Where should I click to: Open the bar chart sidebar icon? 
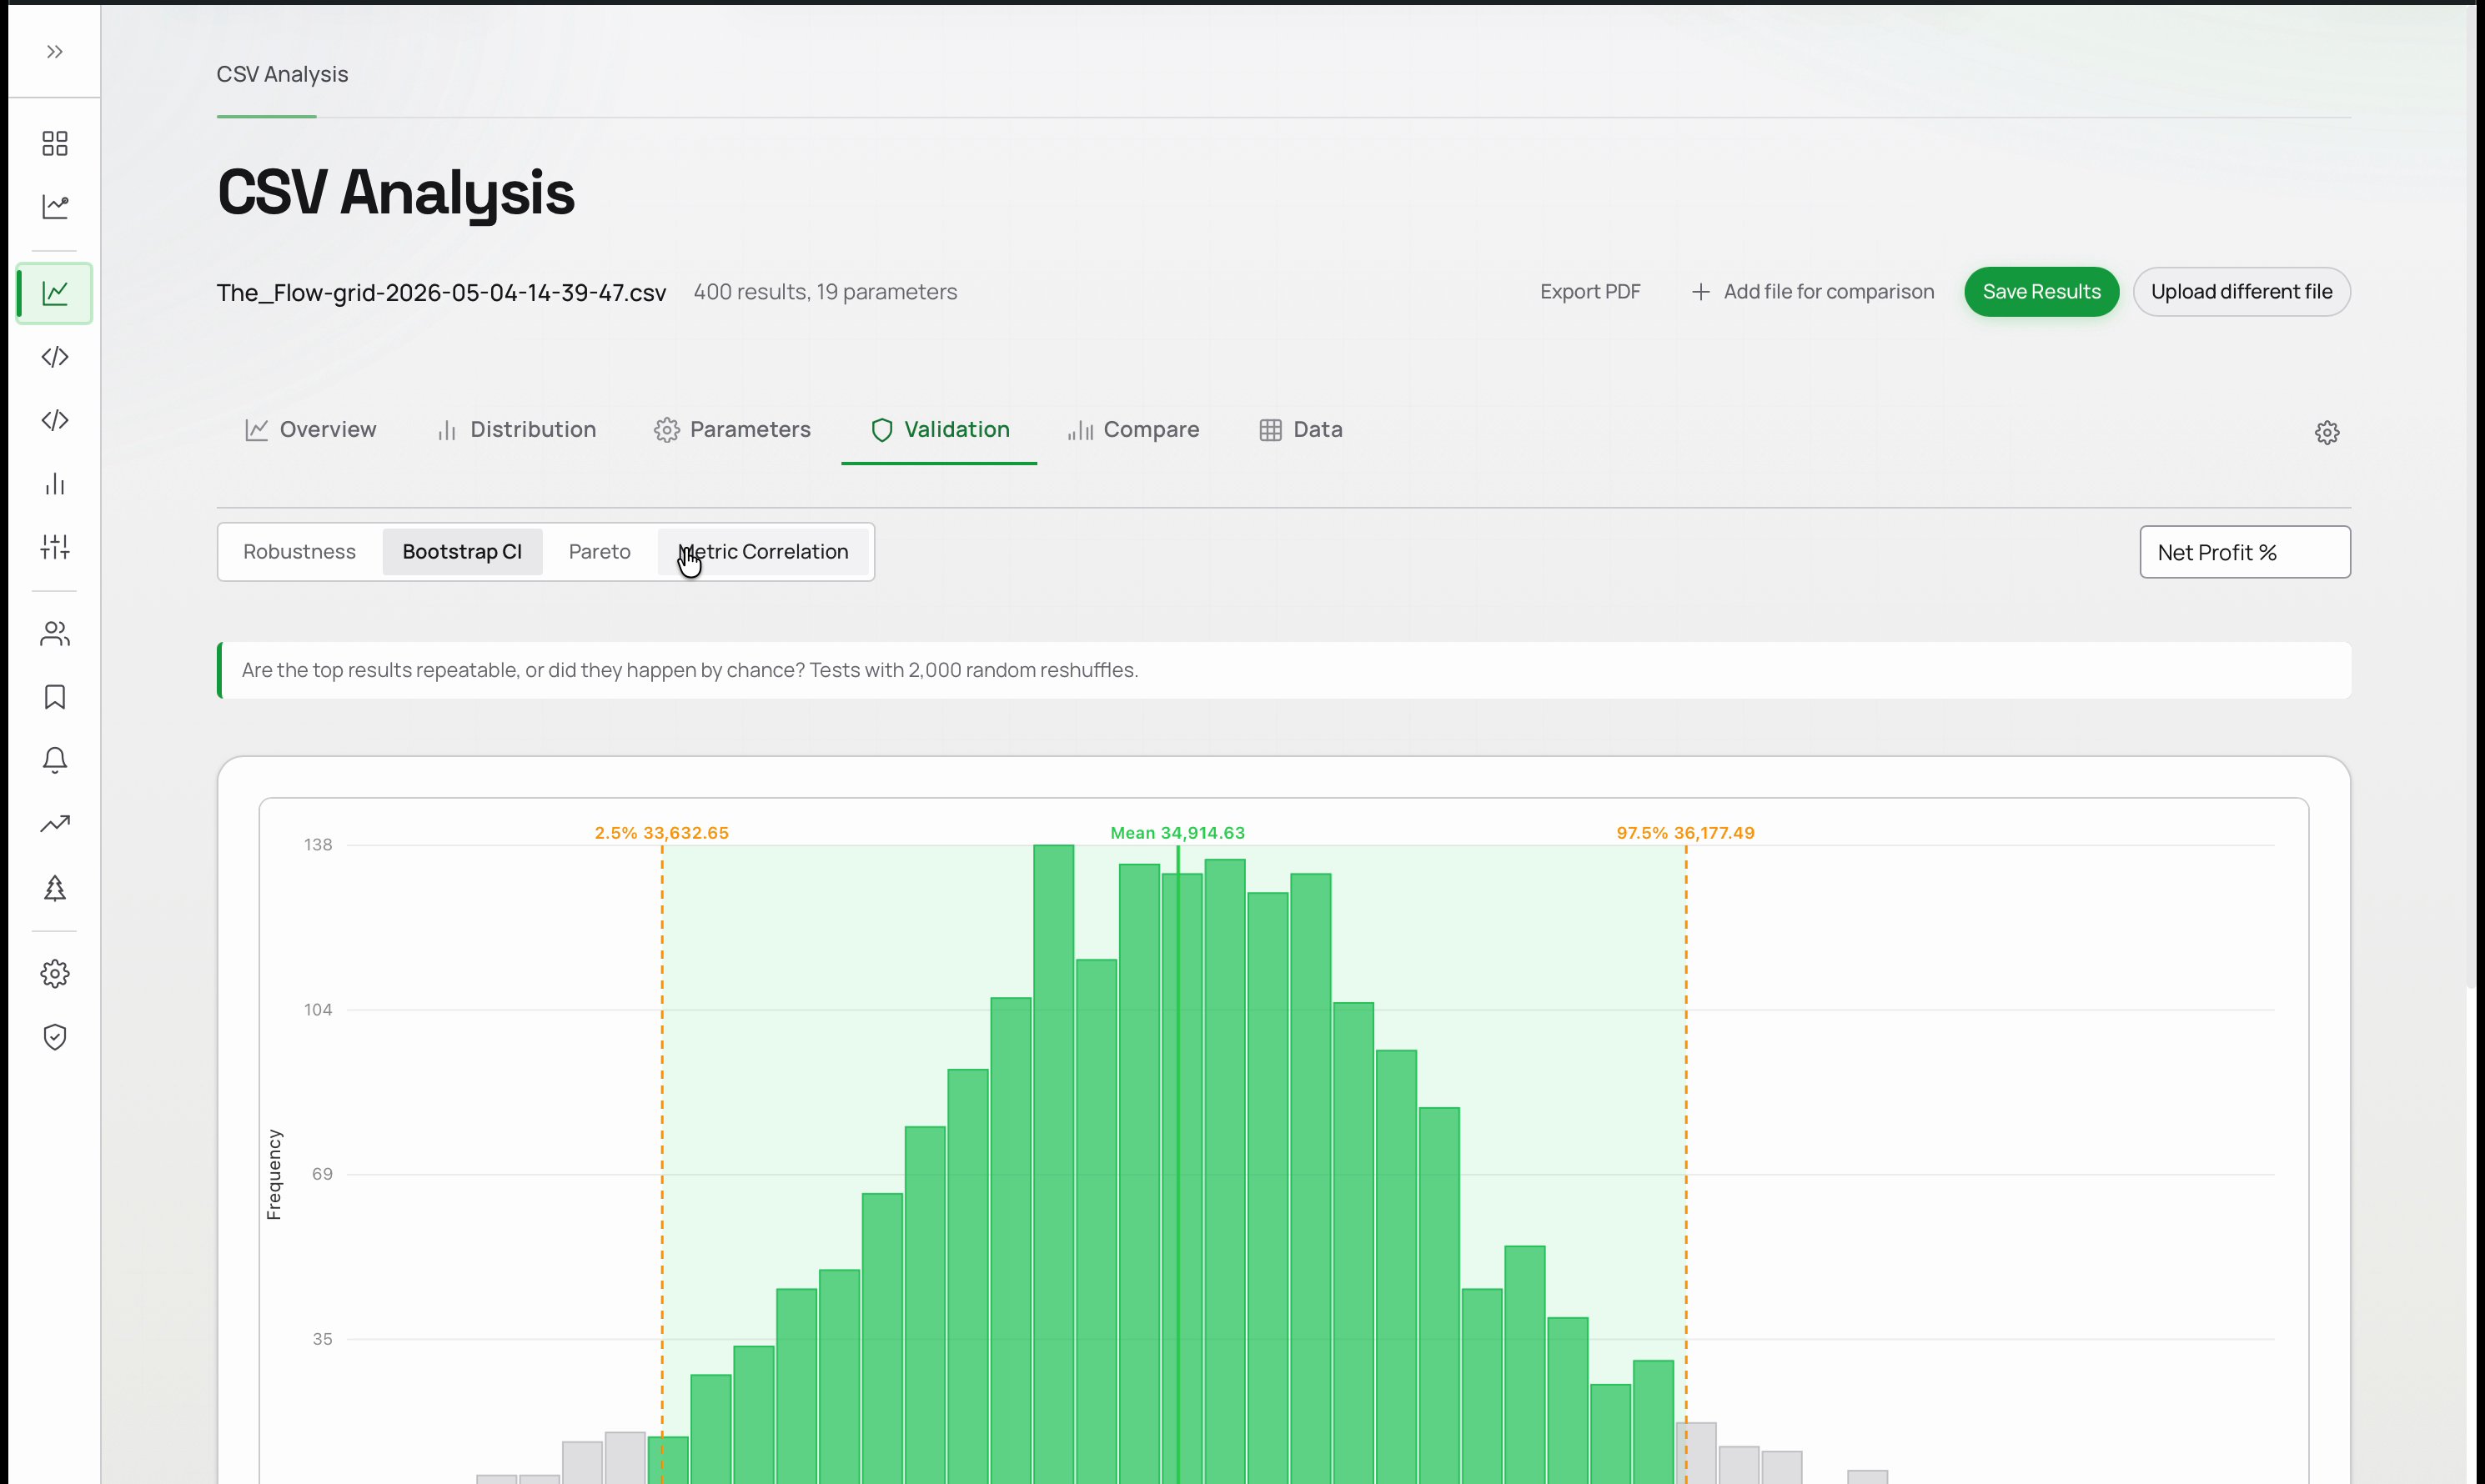[x=55, y=484]
